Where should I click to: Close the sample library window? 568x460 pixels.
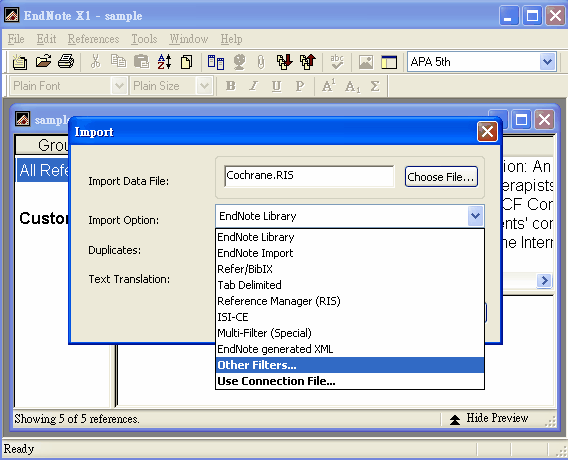pyautogui.click(x=544, y=120)
